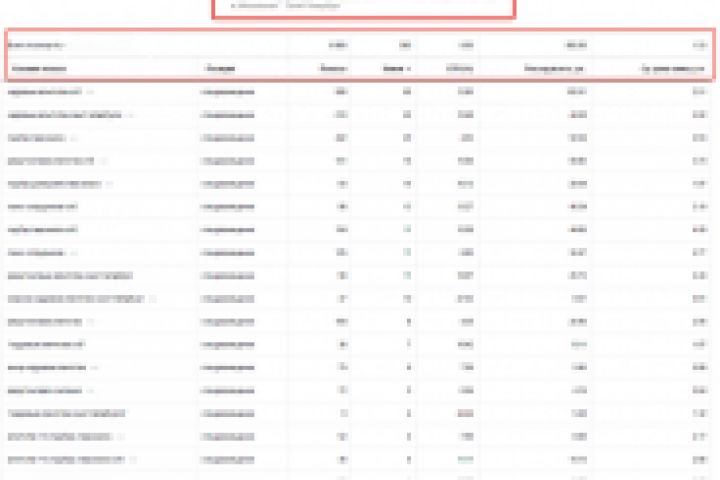Click the totals row label above the header
Image resolution: width=720 pixels, height=480 pixels.
[x=36, y=45]
